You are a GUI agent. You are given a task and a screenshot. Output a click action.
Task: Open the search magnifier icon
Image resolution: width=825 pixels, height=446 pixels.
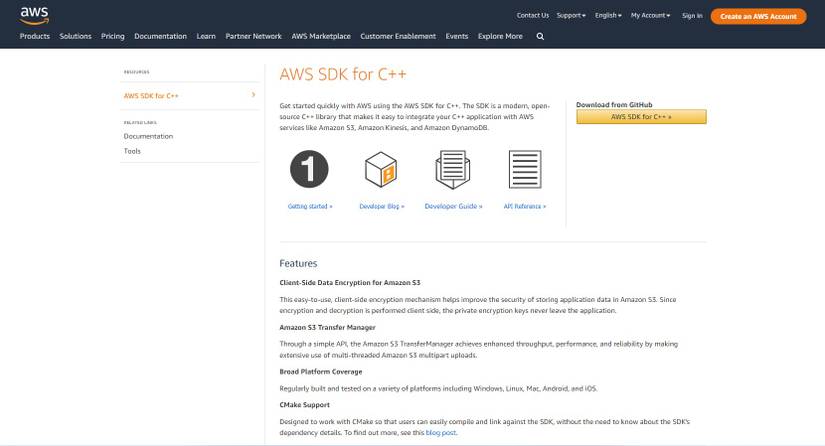click(540, 36)
